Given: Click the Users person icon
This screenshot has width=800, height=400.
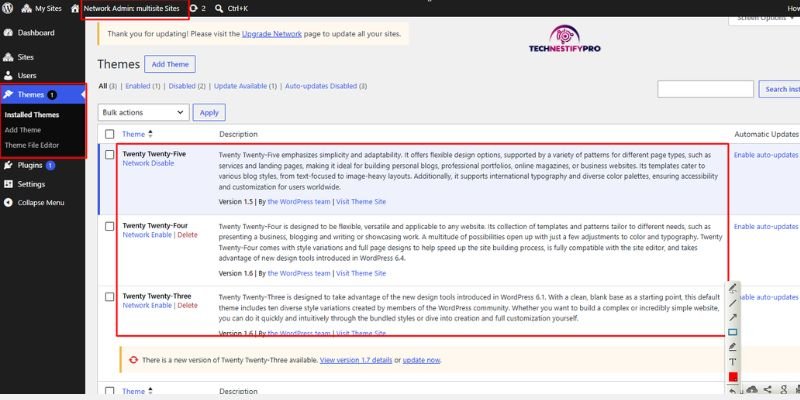Looking at the screenshot, I should (8, 76).
